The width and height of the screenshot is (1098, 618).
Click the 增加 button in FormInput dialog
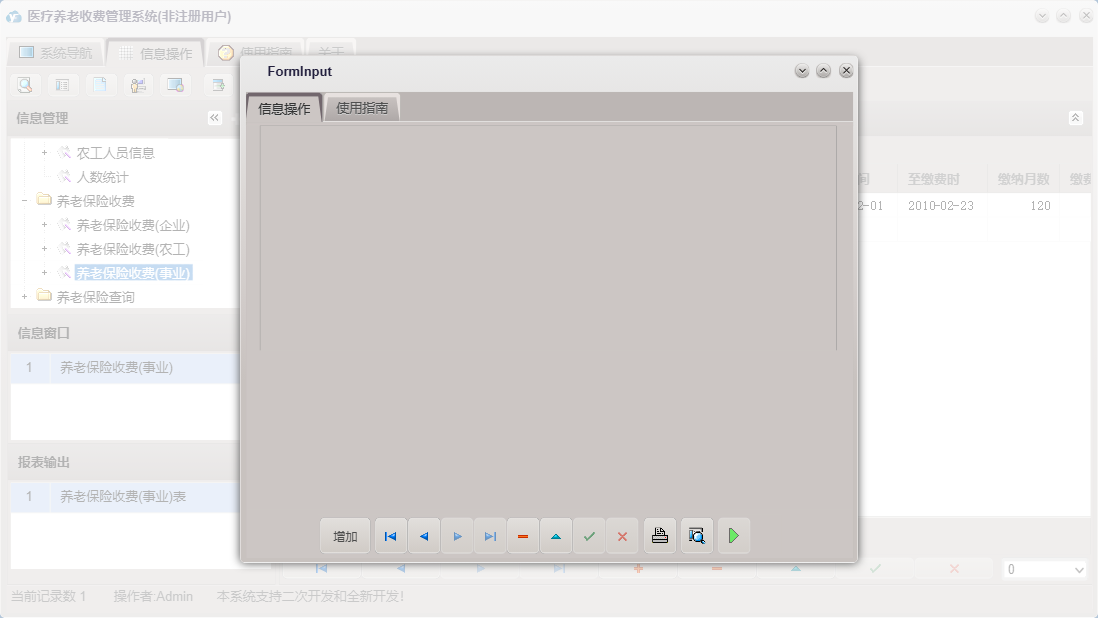tap(345, 536)
